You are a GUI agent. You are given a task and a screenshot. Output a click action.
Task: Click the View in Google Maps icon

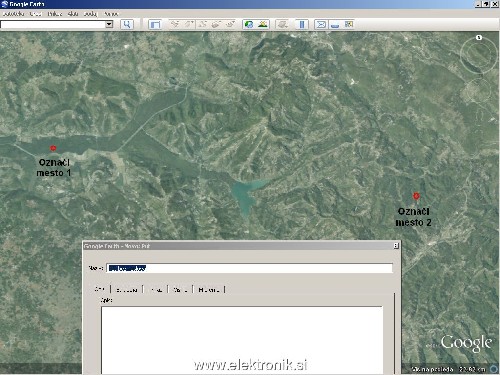(x=349, y=24)
